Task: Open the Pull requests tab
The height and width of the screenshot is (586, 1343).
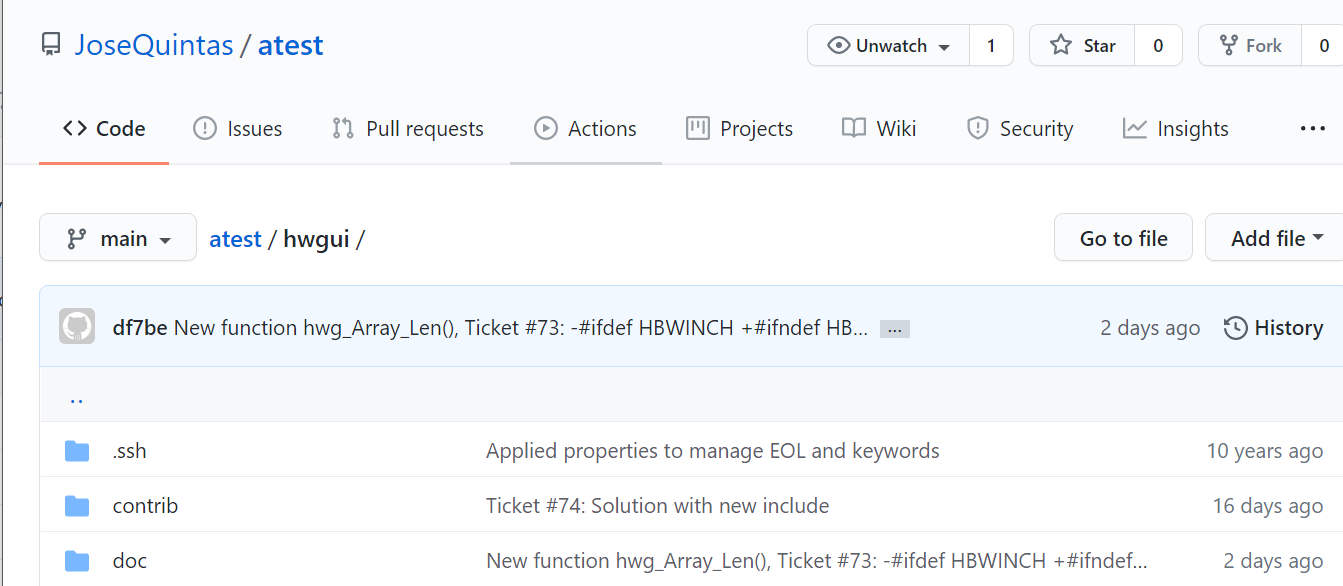Action: 407,128
